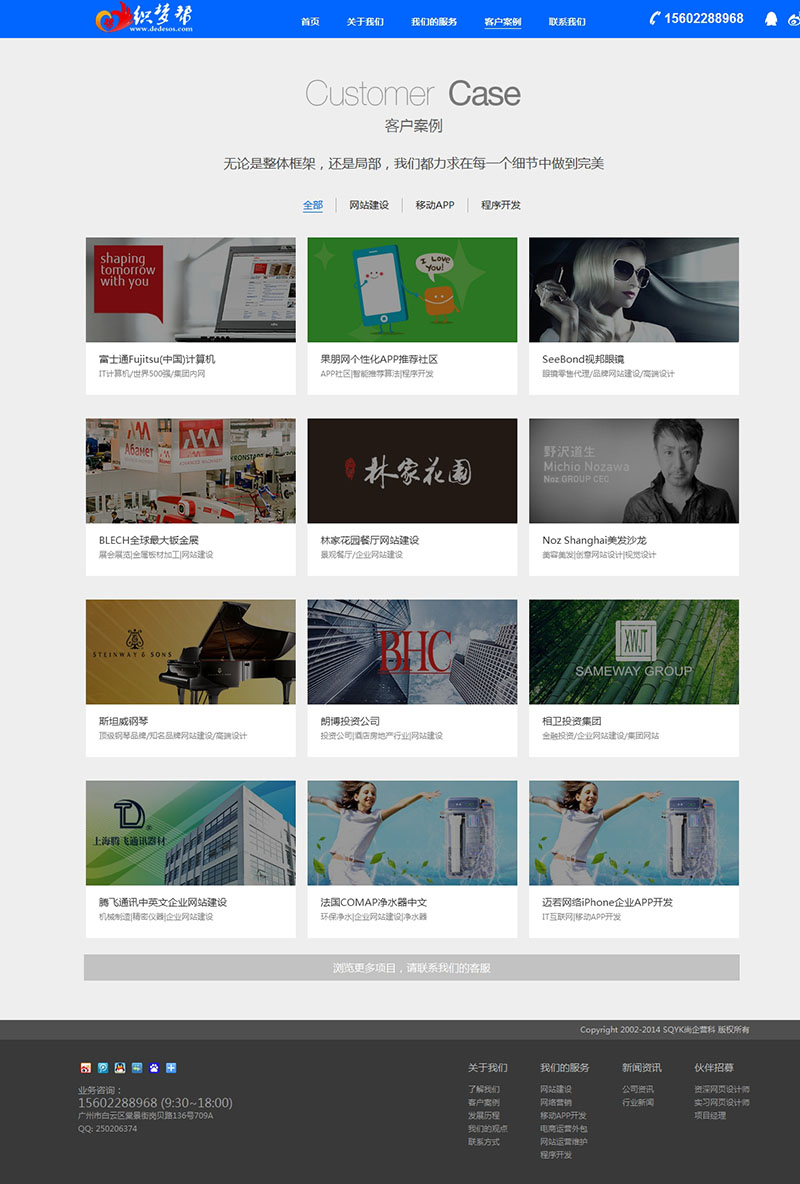Open the 林家花园 dark logo thumbnail

pos(412,471)
